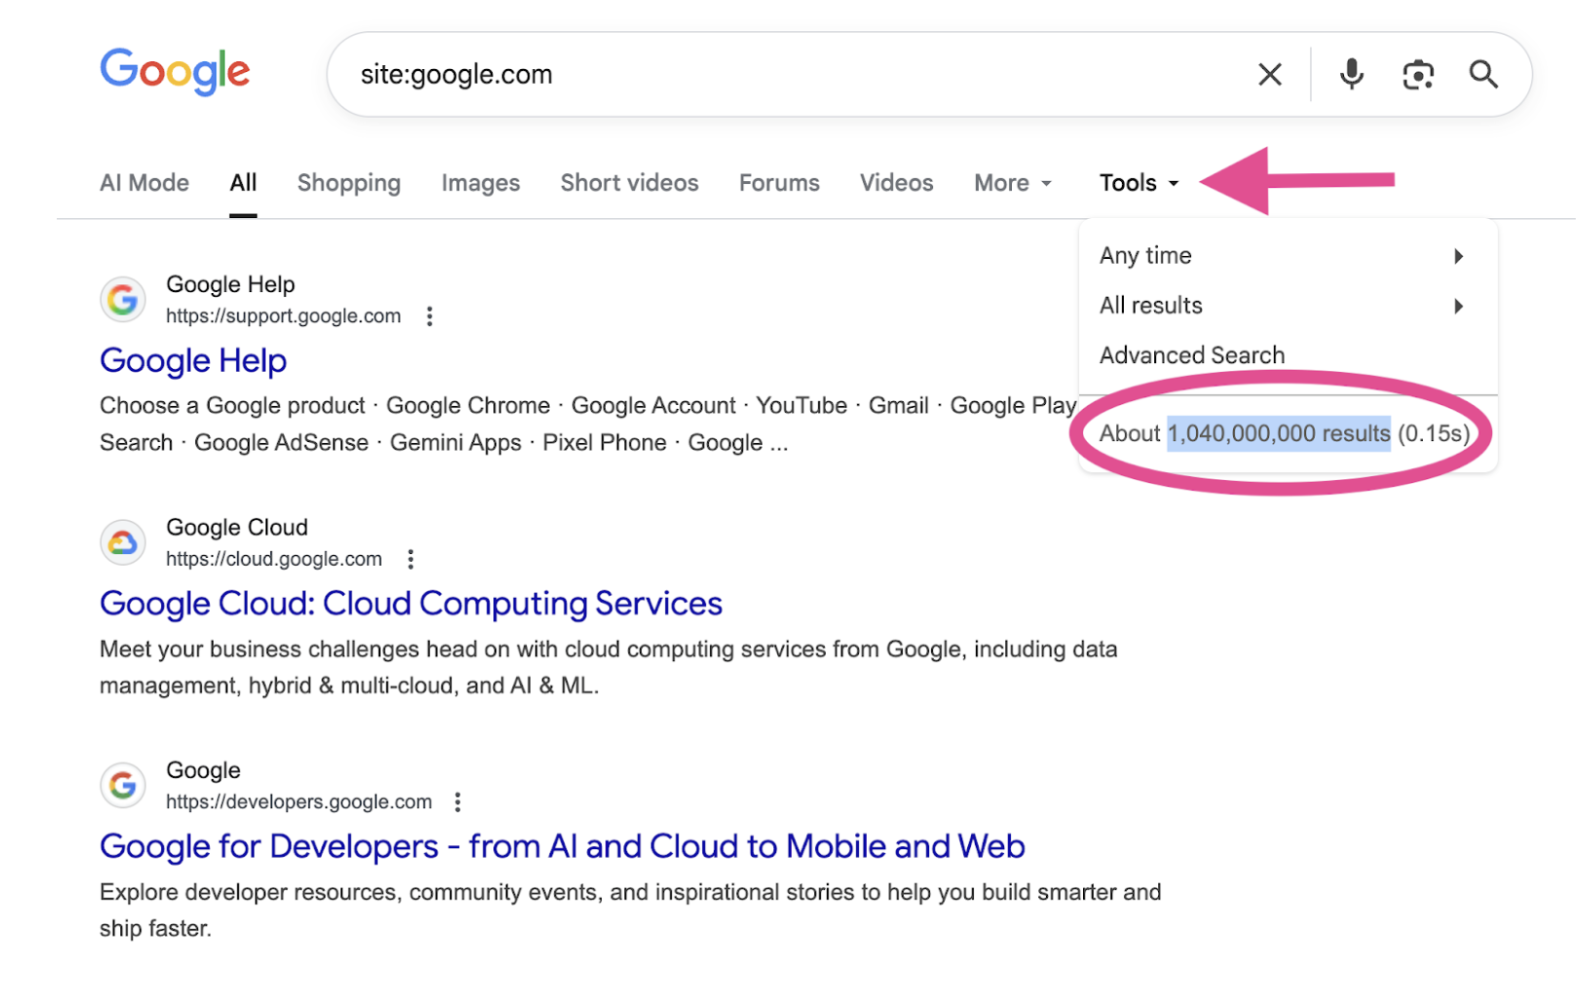Open three-dot menu beside cloud.google.com

tap(411, 559)
